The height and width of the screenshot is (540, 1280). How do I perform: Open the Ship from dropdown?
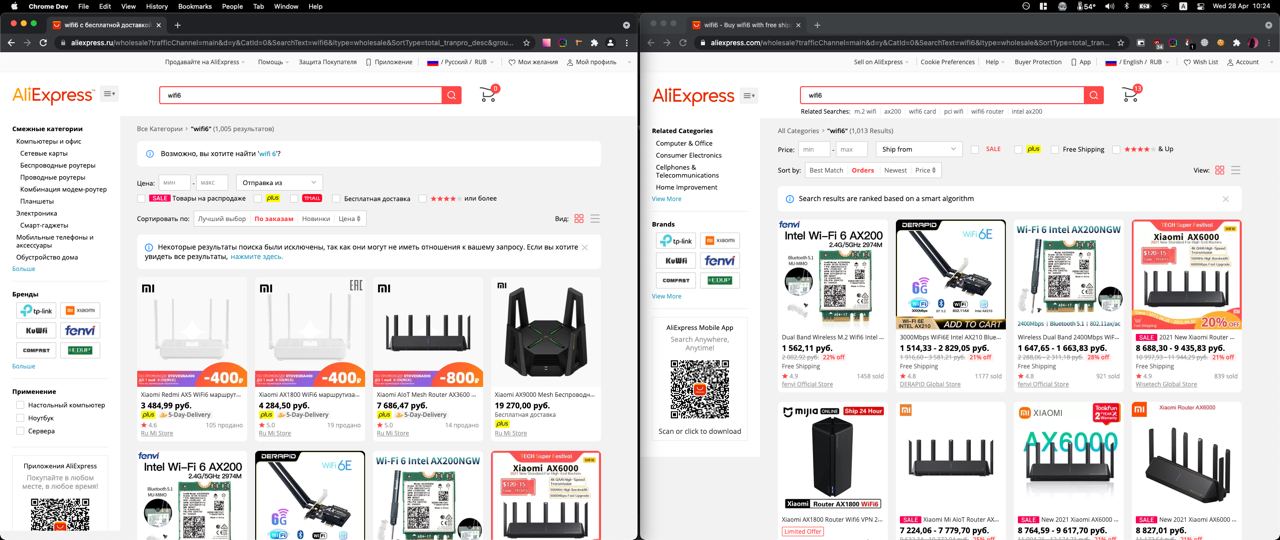click(x=919, y=149)
